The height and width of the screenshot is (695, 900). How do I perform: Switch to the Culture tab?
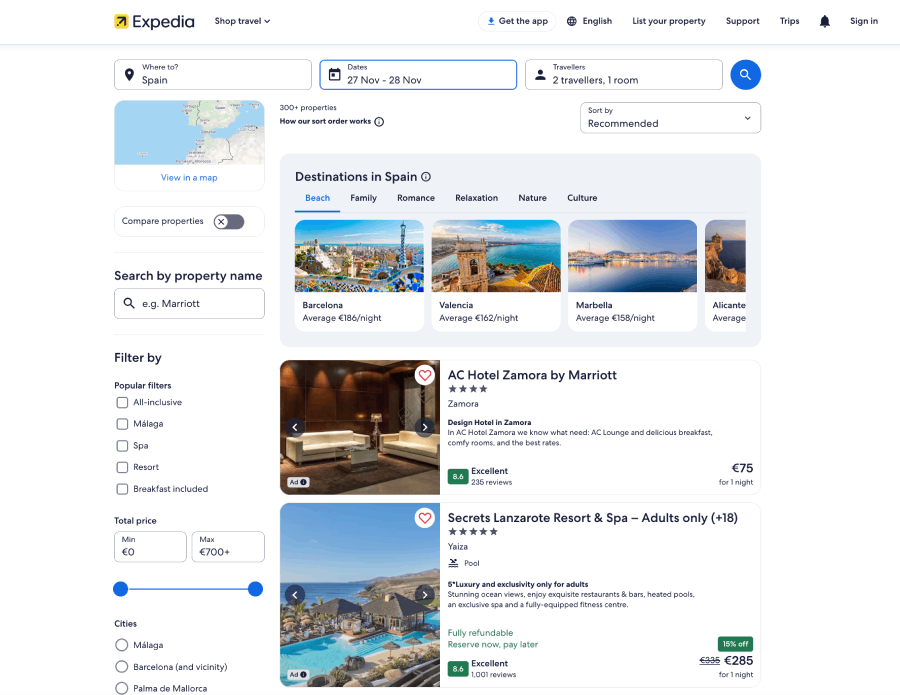(582, 198)
